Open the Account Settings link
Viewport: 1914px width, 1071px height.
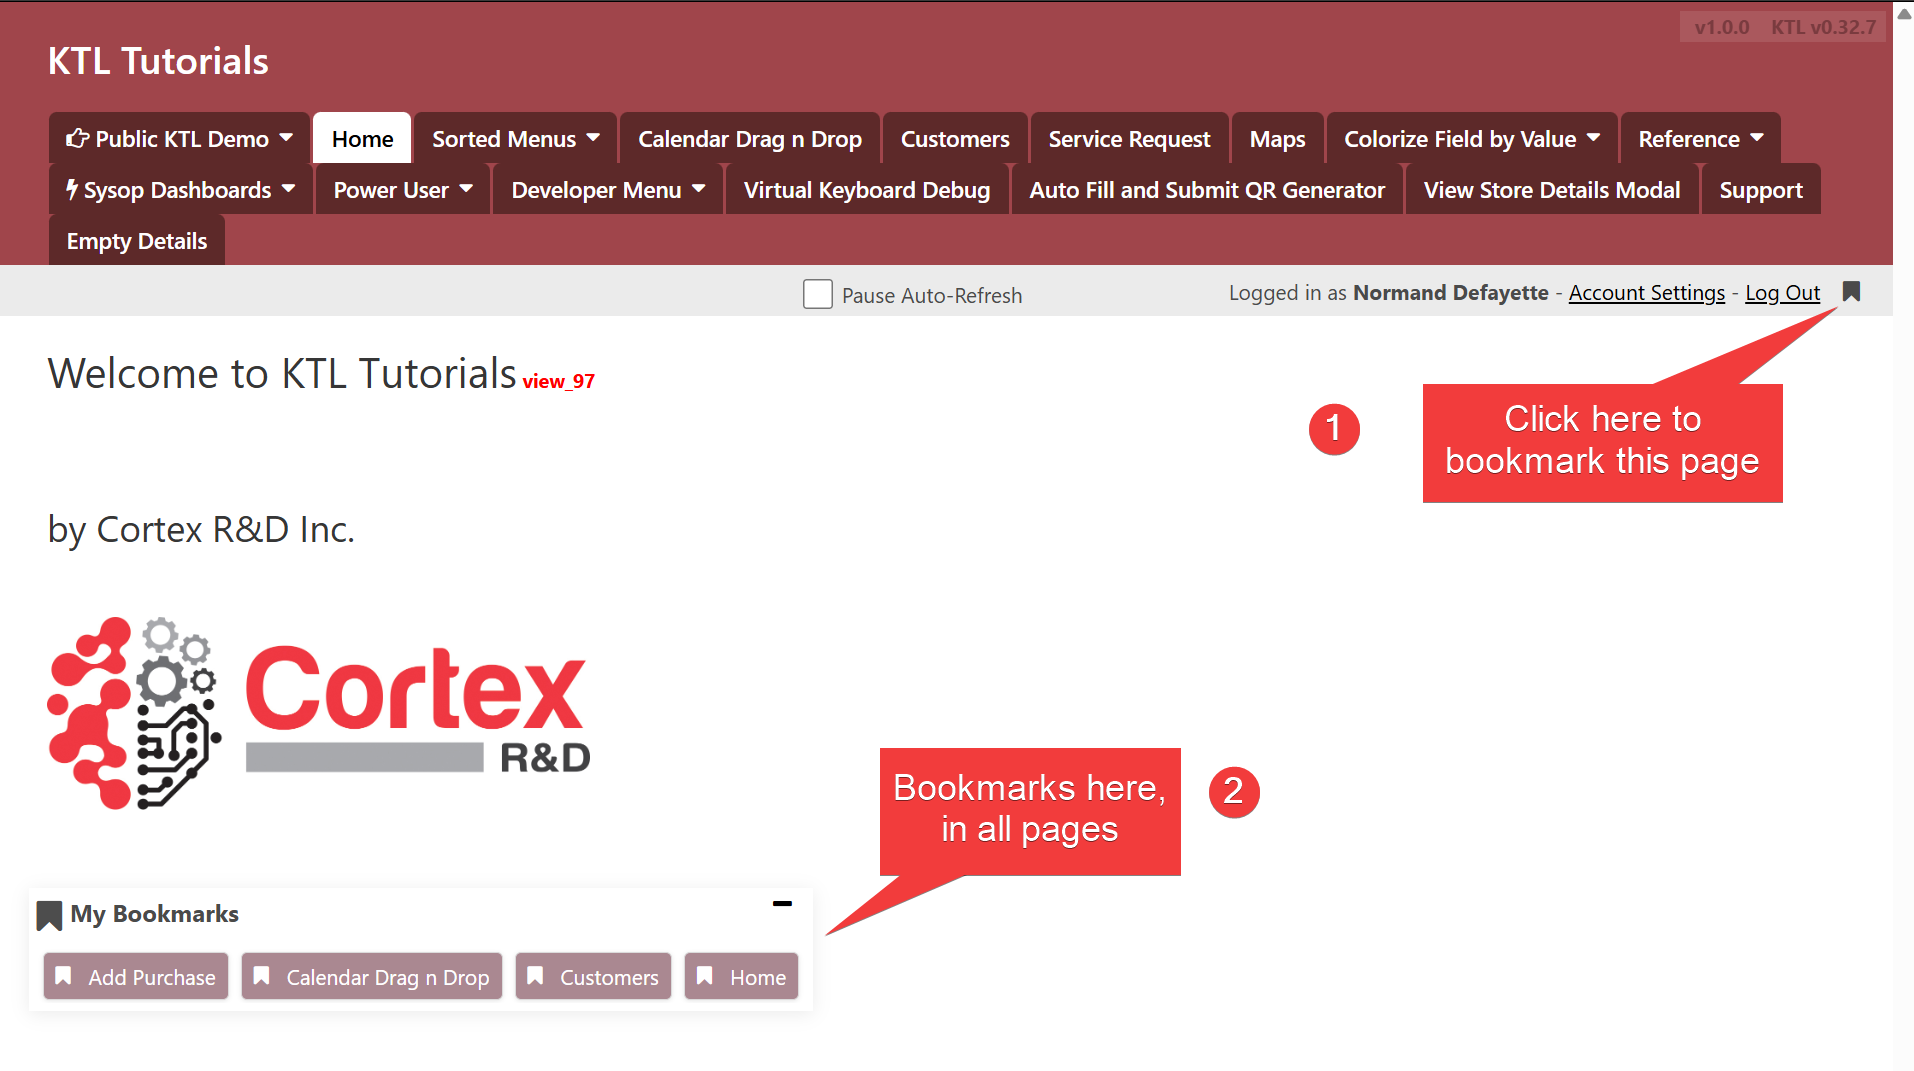pos(1647,293)
